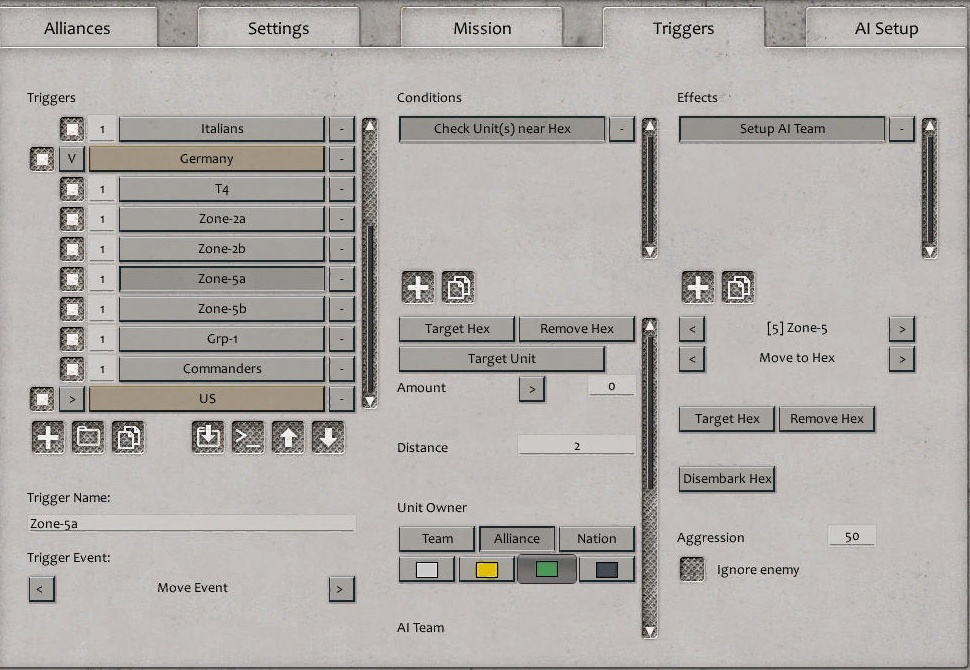This screenshot has width=970, height=670.
Task: Duplicate the selected trigger
Action: coord(128,437)
